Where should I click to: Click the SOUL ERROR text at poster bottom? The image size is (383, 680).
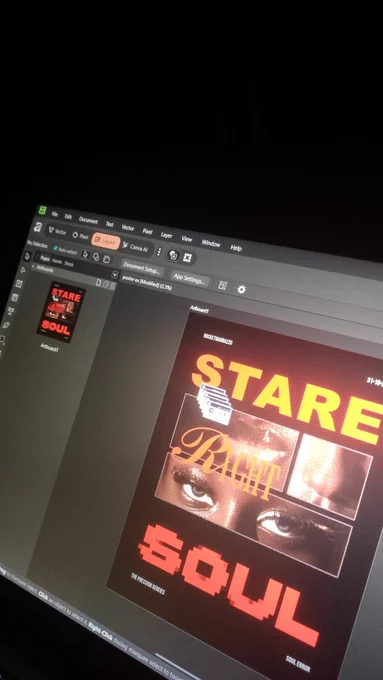click(298, 663)
